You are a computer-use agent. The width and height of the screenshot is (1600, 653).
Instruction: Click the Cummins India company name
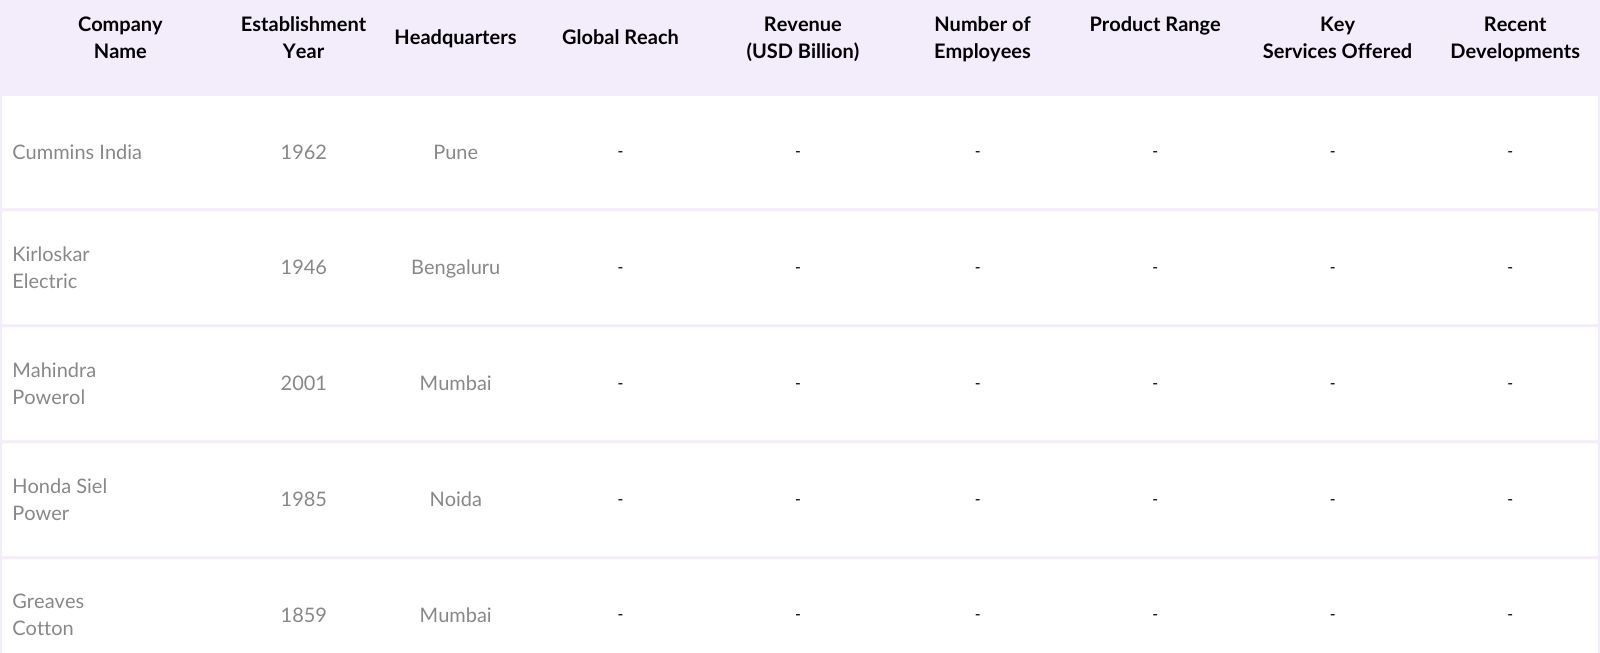point(77,152)
